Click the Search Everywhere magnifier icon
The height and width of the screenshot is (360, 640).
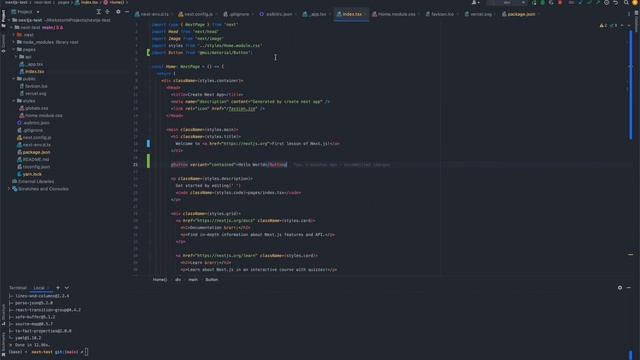[626, 2]
